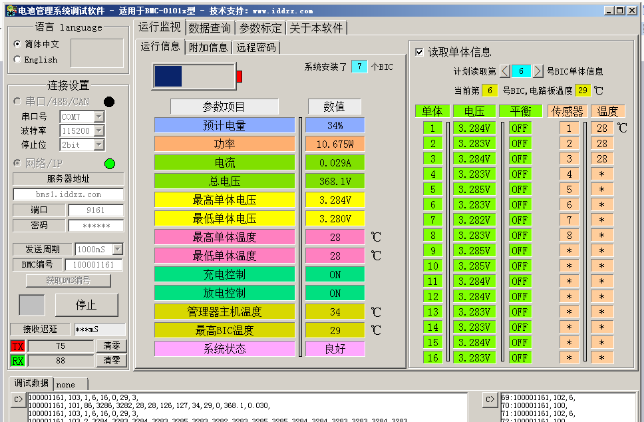644x422 pixels.
Task: Click the c> button of right debug log
Action: coord(490,399)
